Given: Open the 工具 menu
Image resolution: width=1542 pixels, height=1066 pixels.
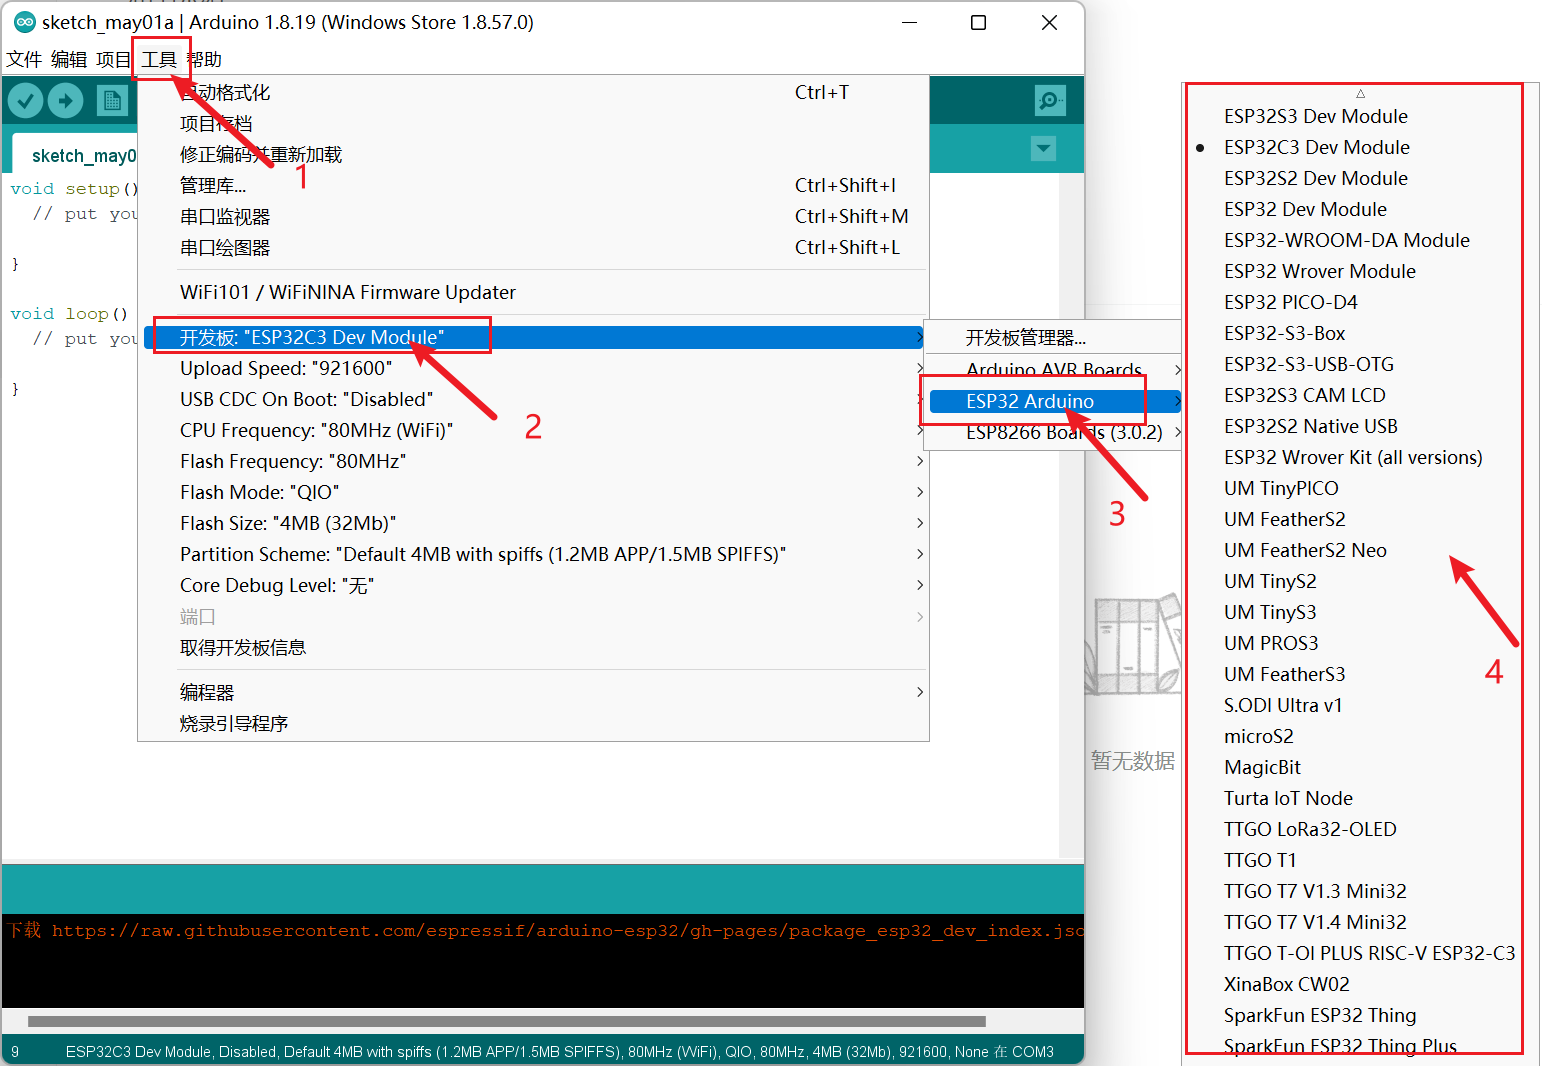Looking at the screenshot, I should (x=159, y=59).
